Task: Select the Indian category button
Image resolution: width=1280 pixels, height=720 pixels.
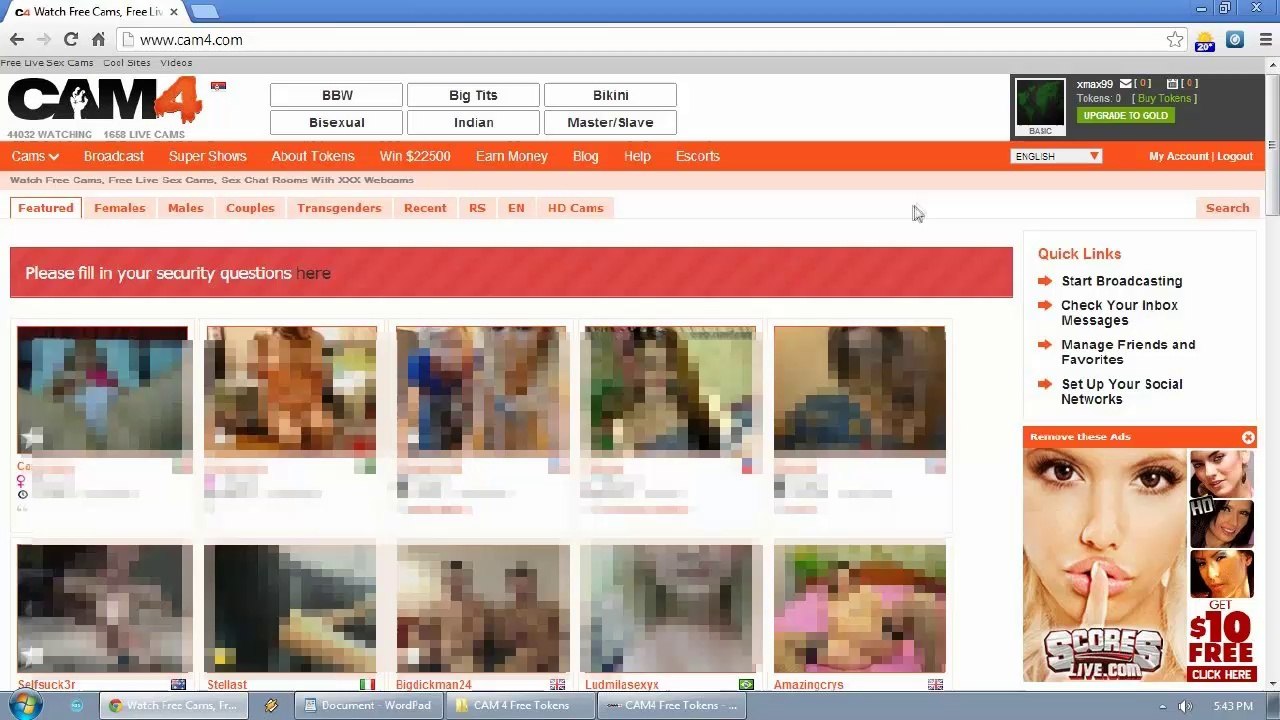Action: (473, 122)
